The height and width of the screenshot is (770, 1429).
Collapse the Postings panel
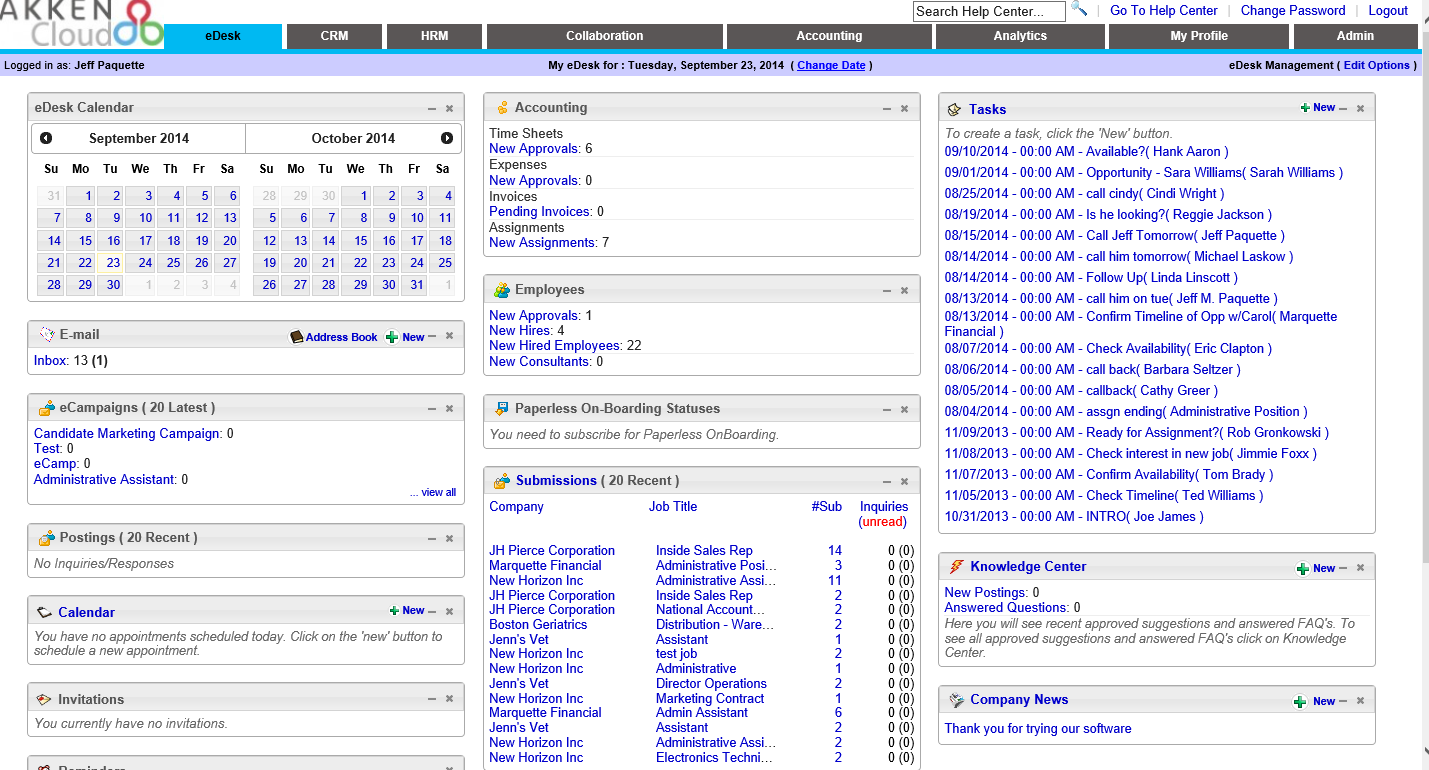tap(432, 539)
